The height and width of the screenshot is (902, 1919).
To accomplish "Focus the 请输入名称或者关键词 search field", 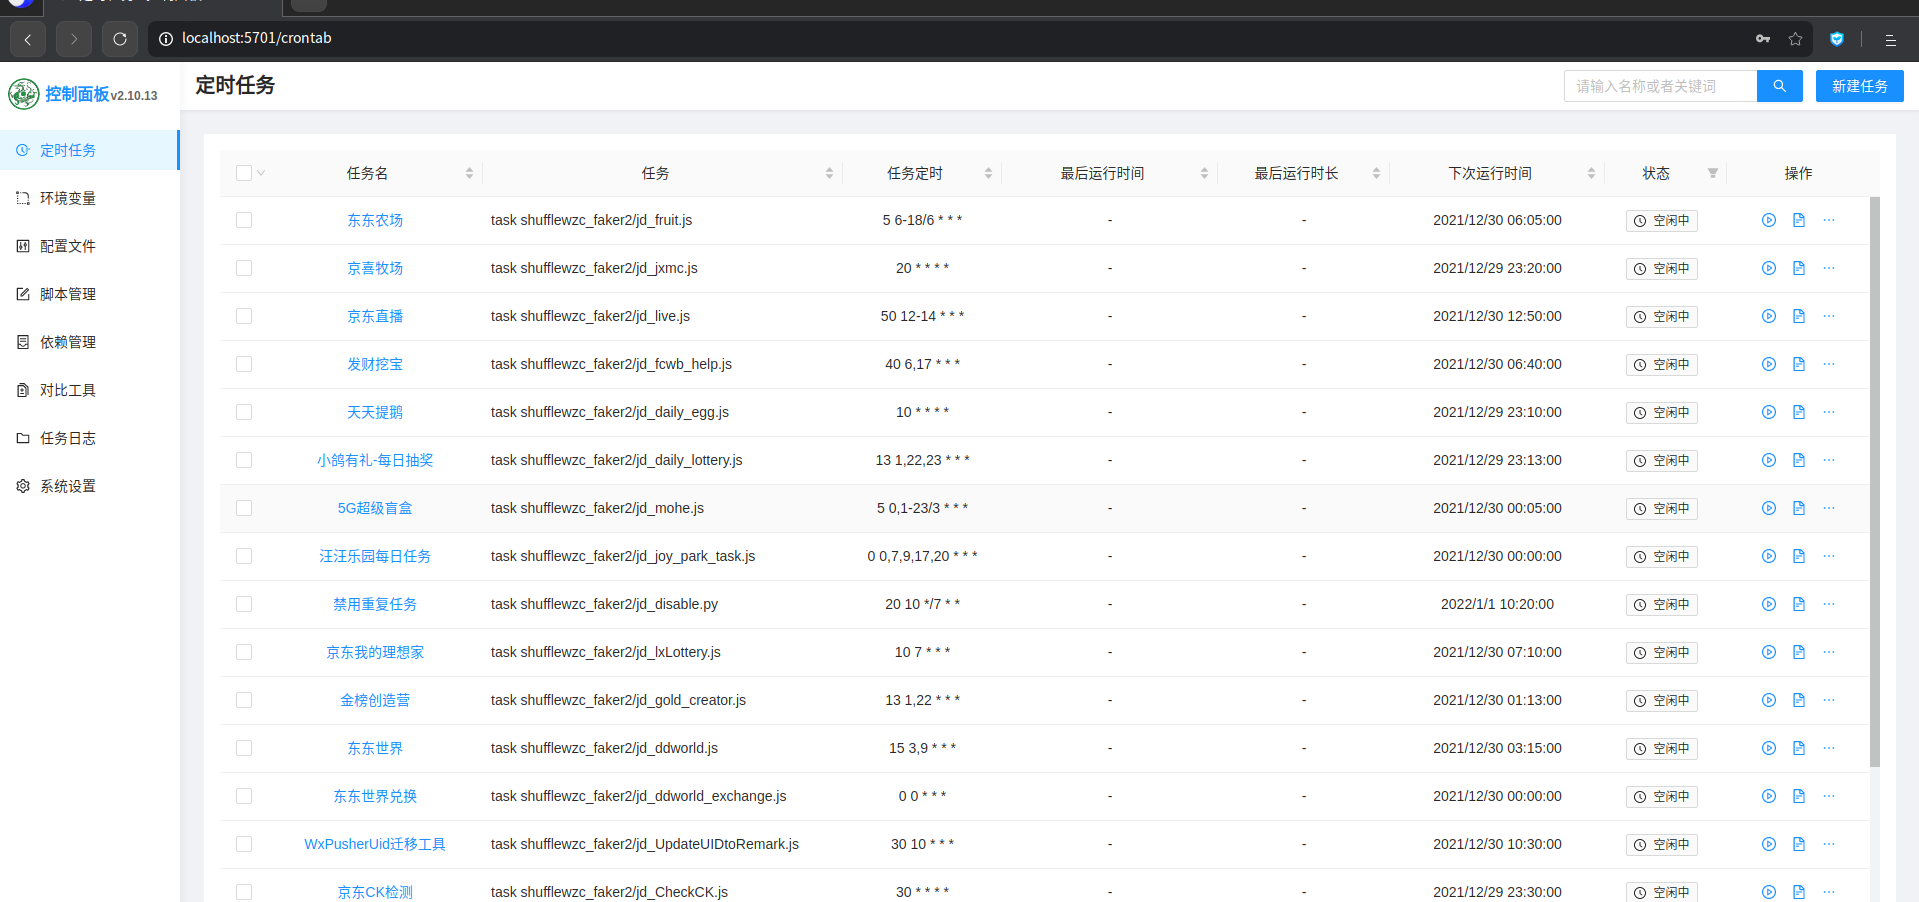I will pyautogui.click(x=1660, y=86).
